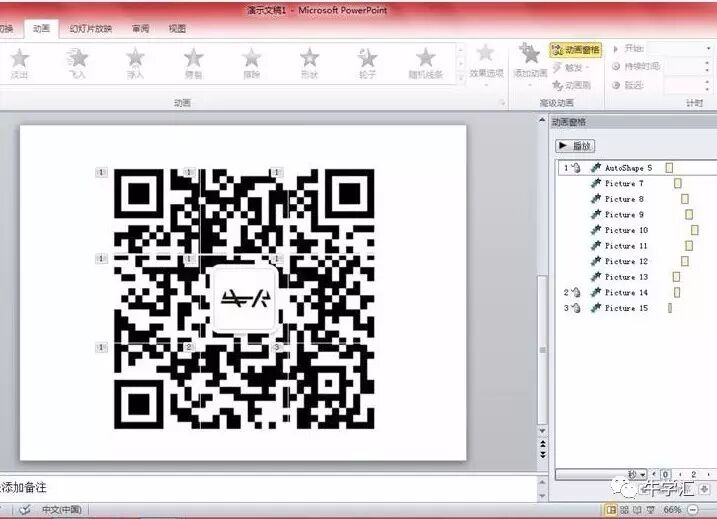Viewport: 717px width, 519px height.
Task: Select the 动画刷 animation painter
Action: point(572,85)
